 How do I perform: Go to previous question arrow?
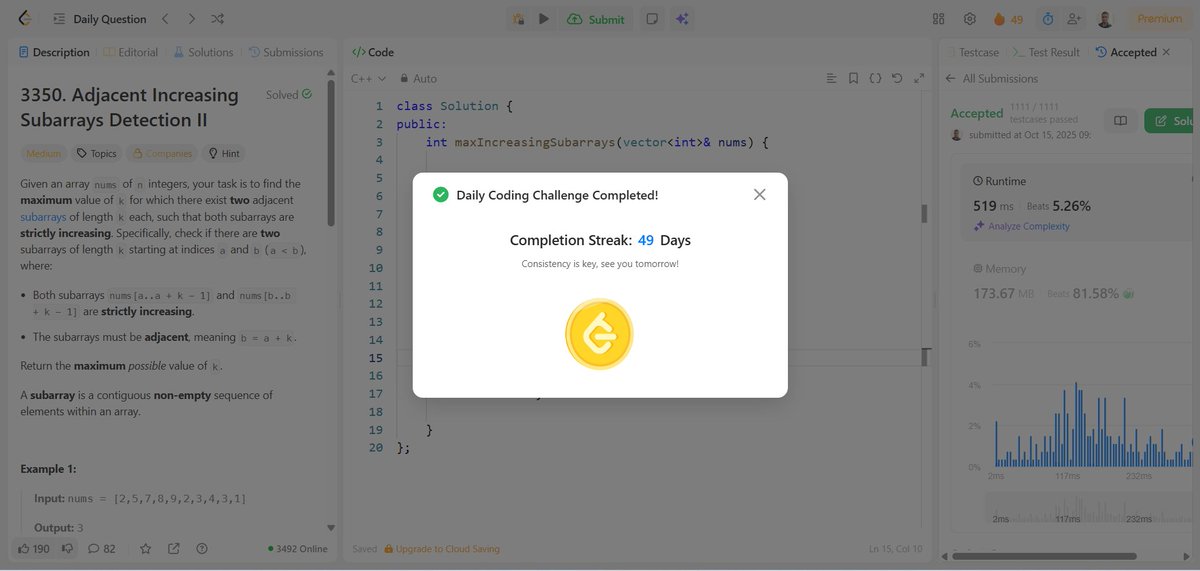[x=165, y=19]
